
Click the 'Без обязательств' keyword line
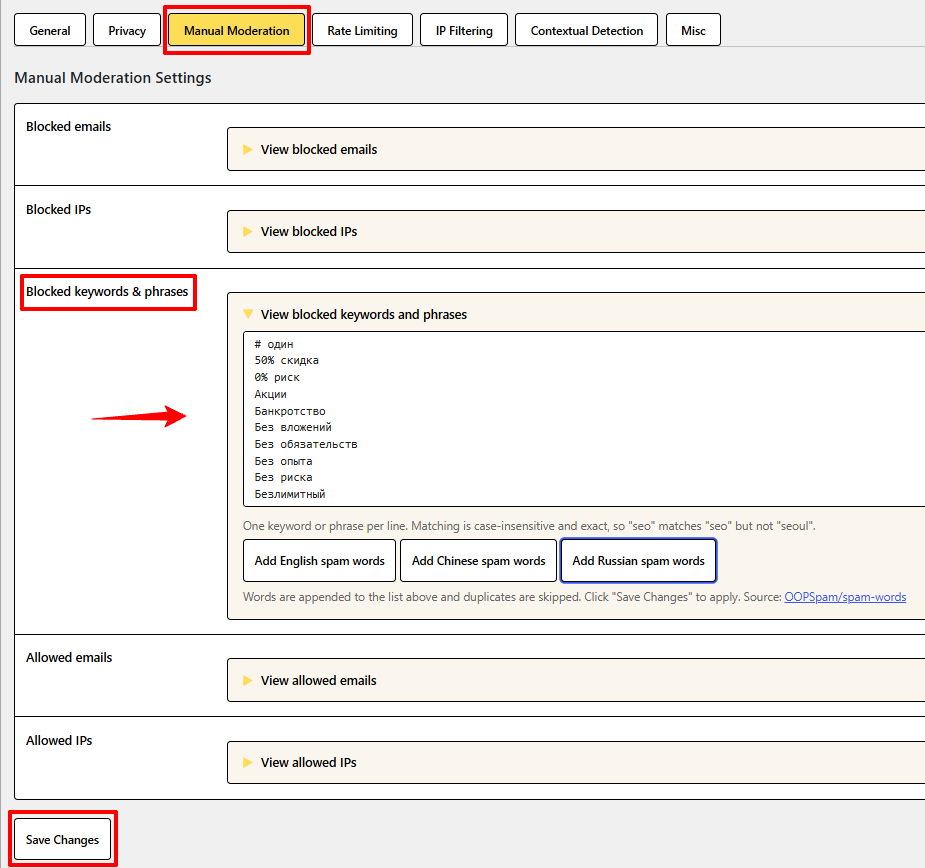point(306,444)
